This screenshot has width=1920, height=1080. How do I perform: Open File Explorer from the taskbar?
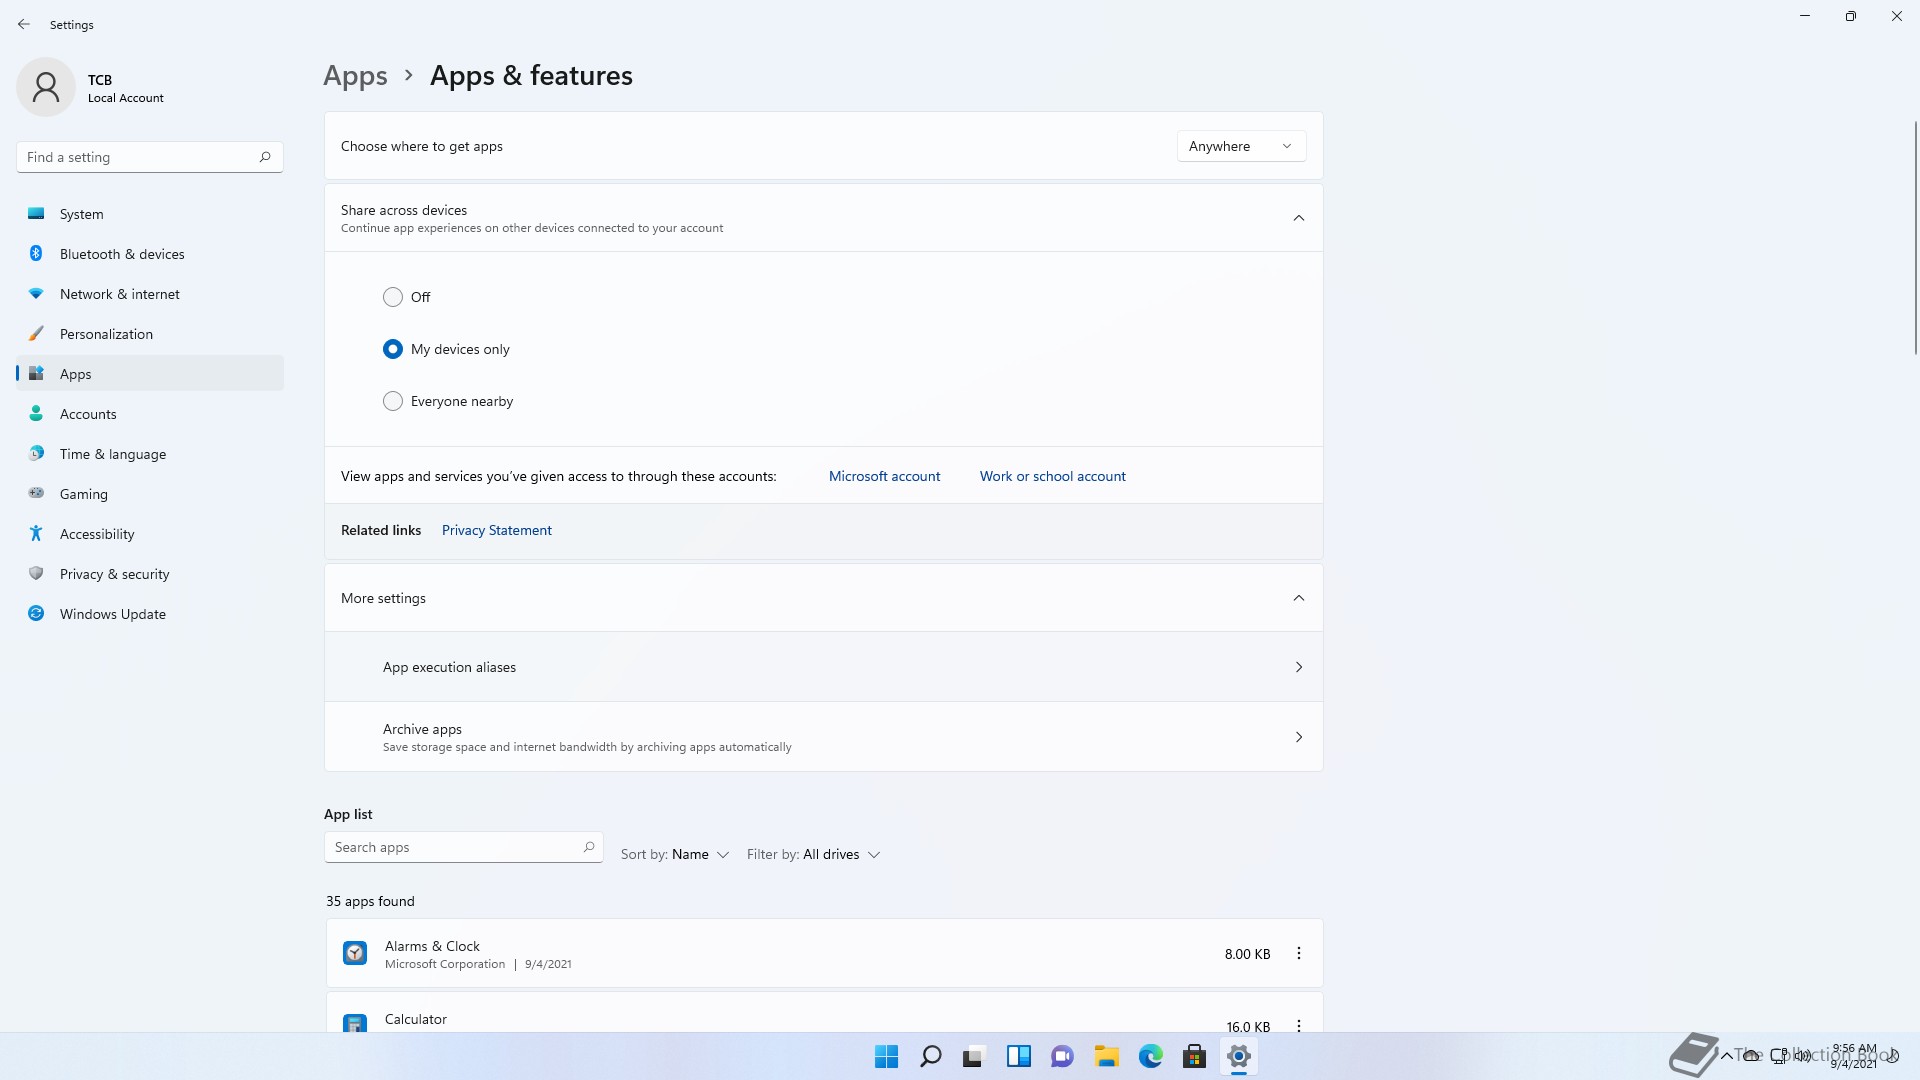(1106, 1057)
